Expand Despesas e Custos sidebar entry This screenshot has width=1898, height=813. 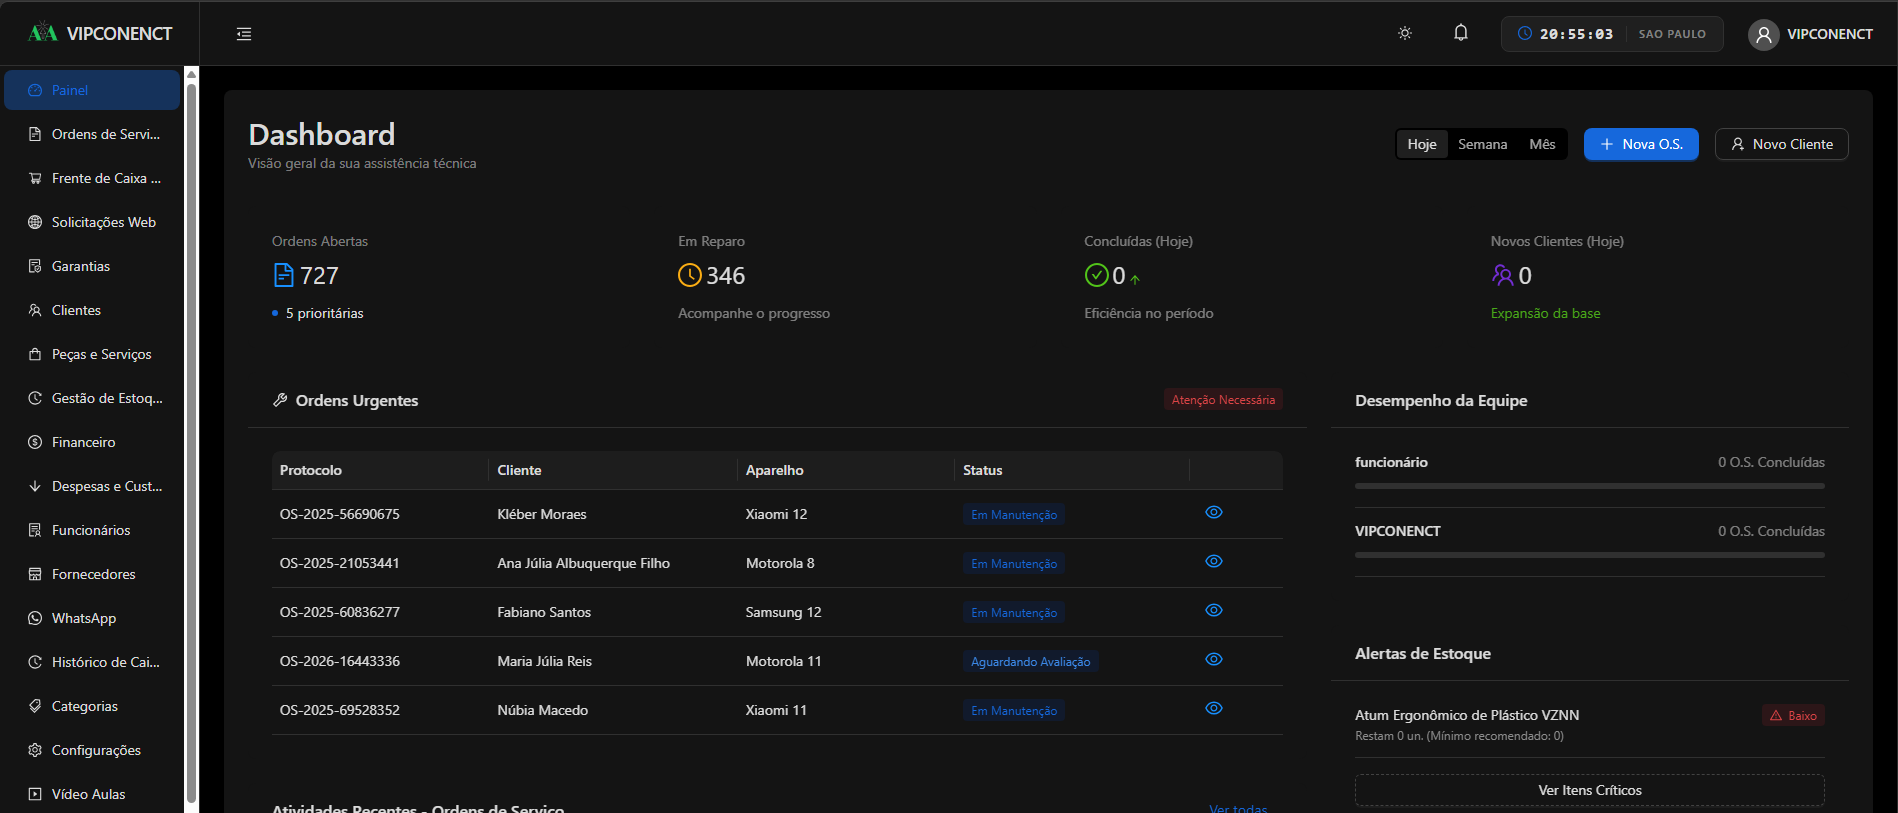point(92,486)
